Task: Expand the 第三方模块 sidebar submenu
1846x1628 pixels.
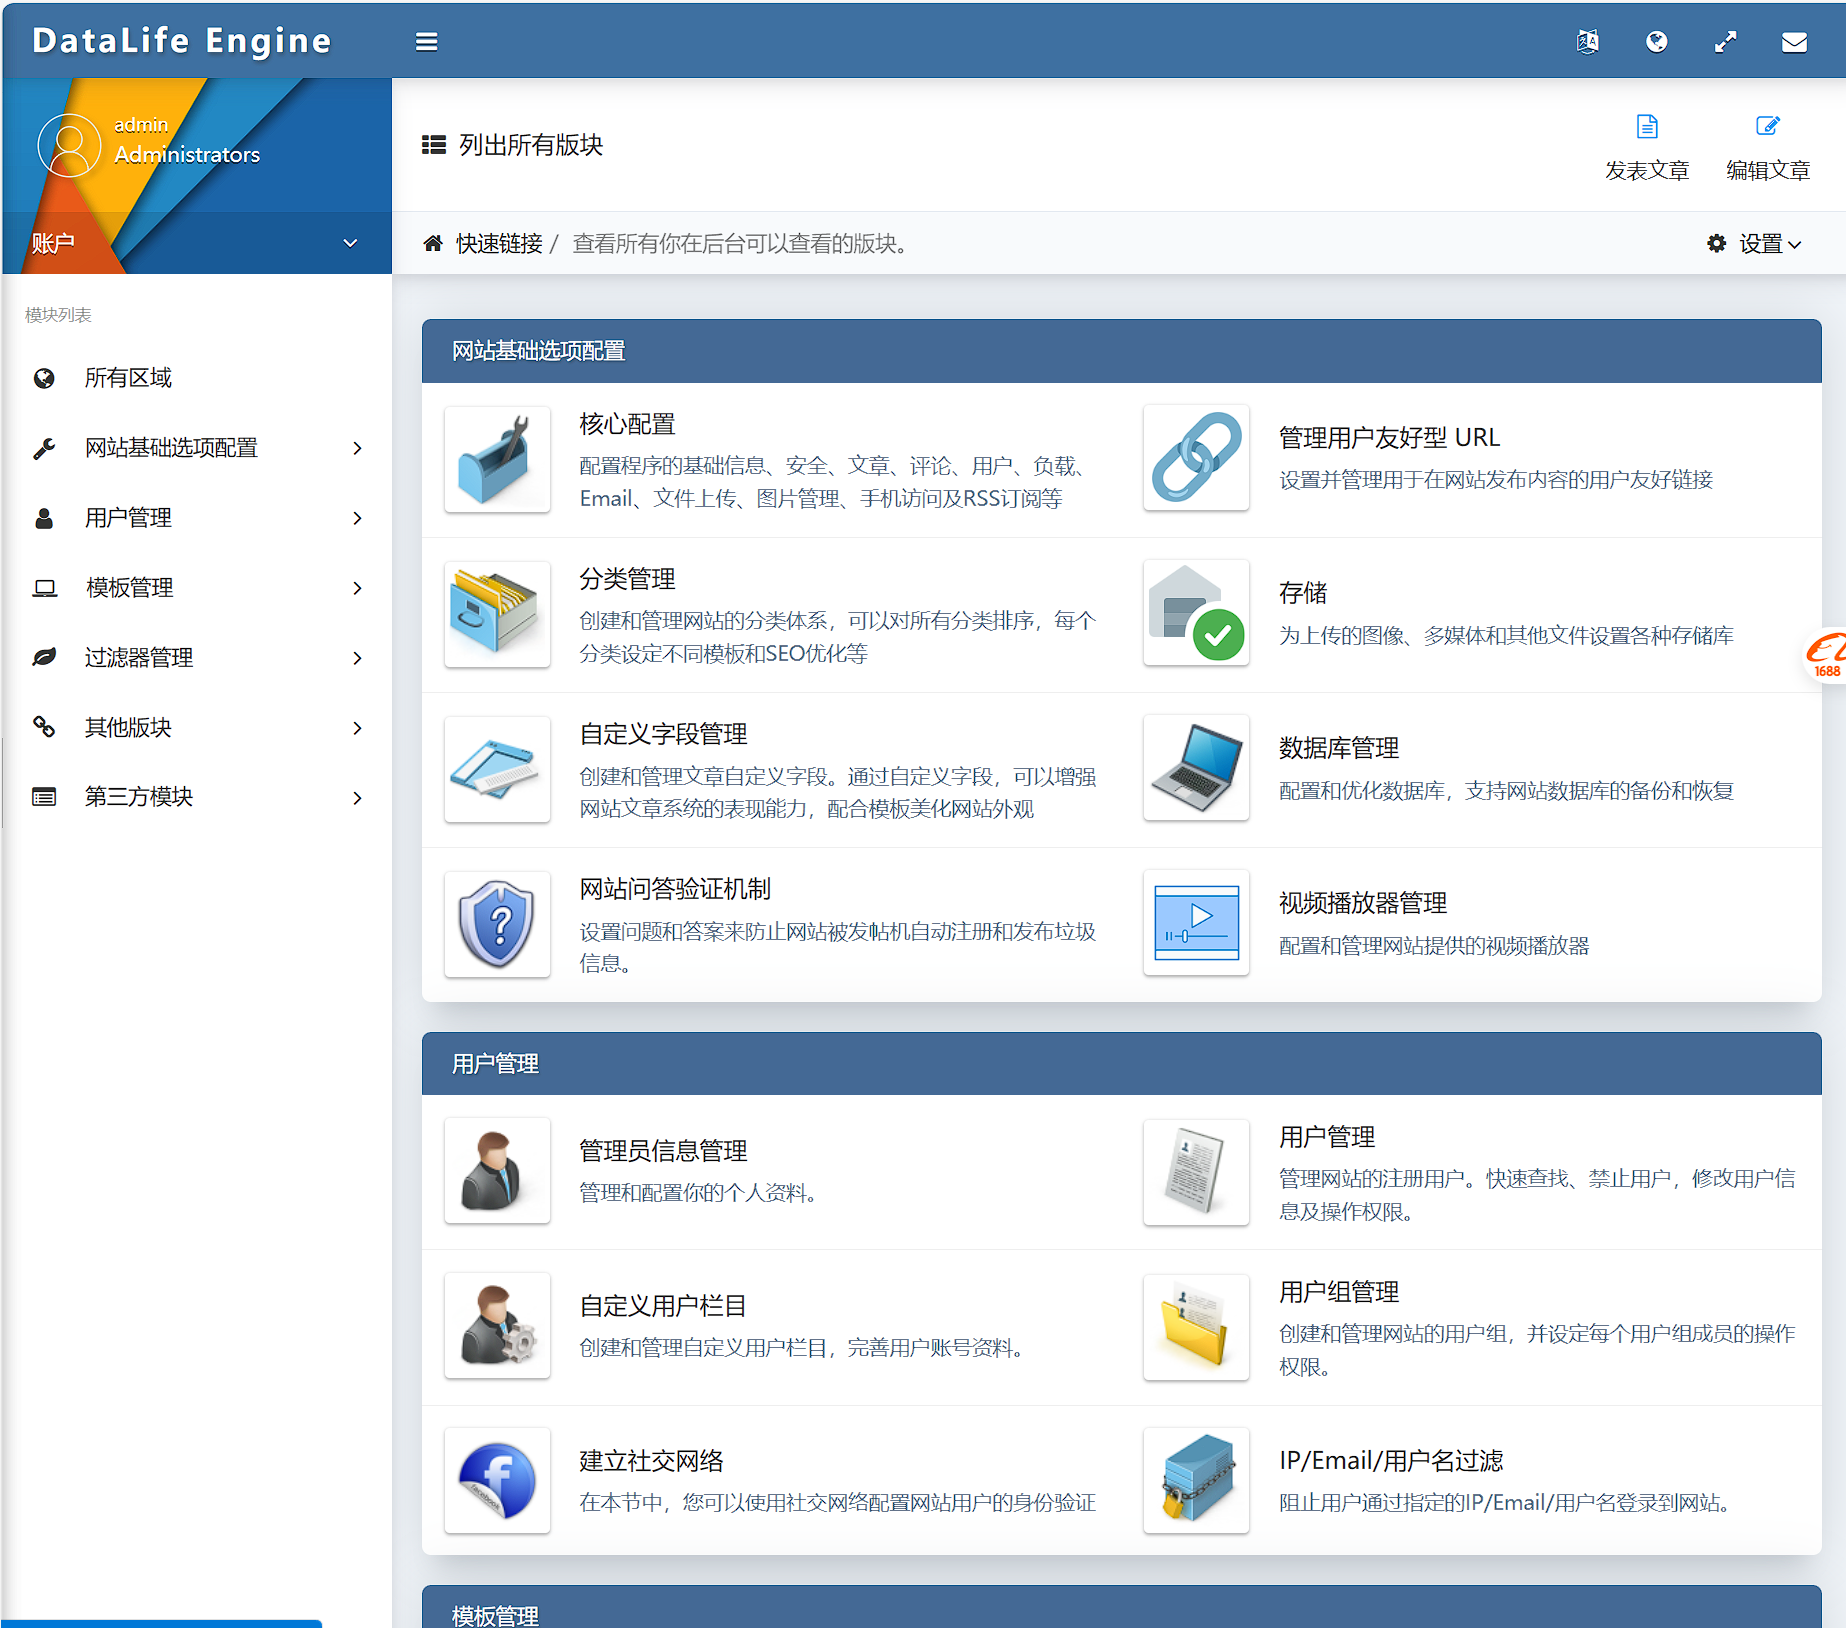Action: coord(356,797)
